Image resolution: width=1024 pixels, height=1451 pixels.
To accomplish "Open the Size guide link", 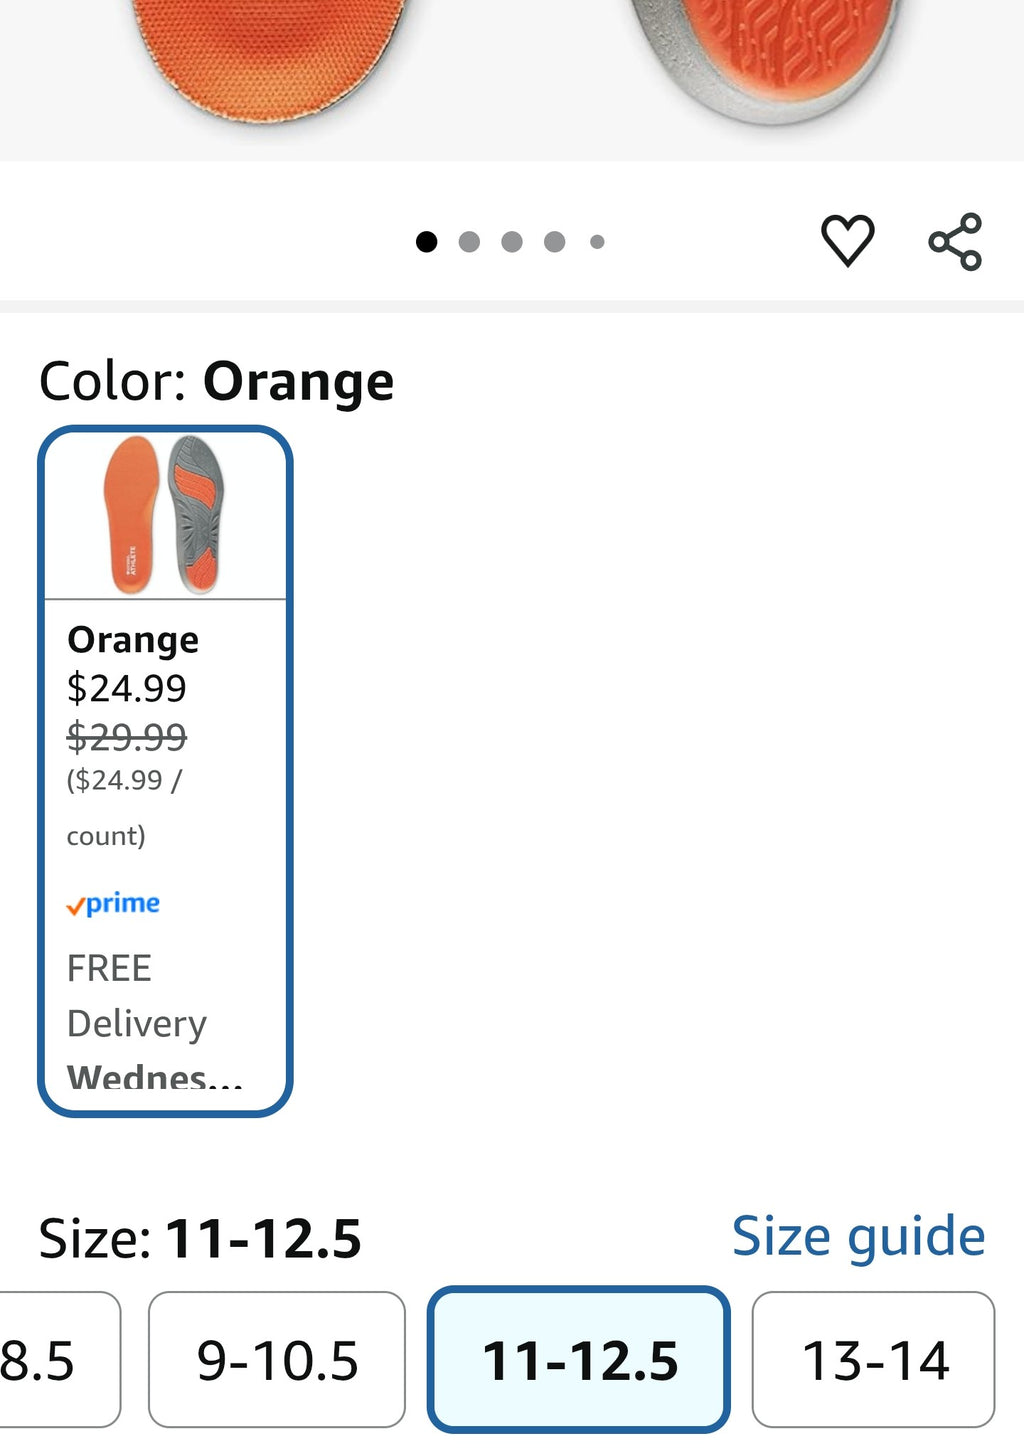I will 858,1237.
